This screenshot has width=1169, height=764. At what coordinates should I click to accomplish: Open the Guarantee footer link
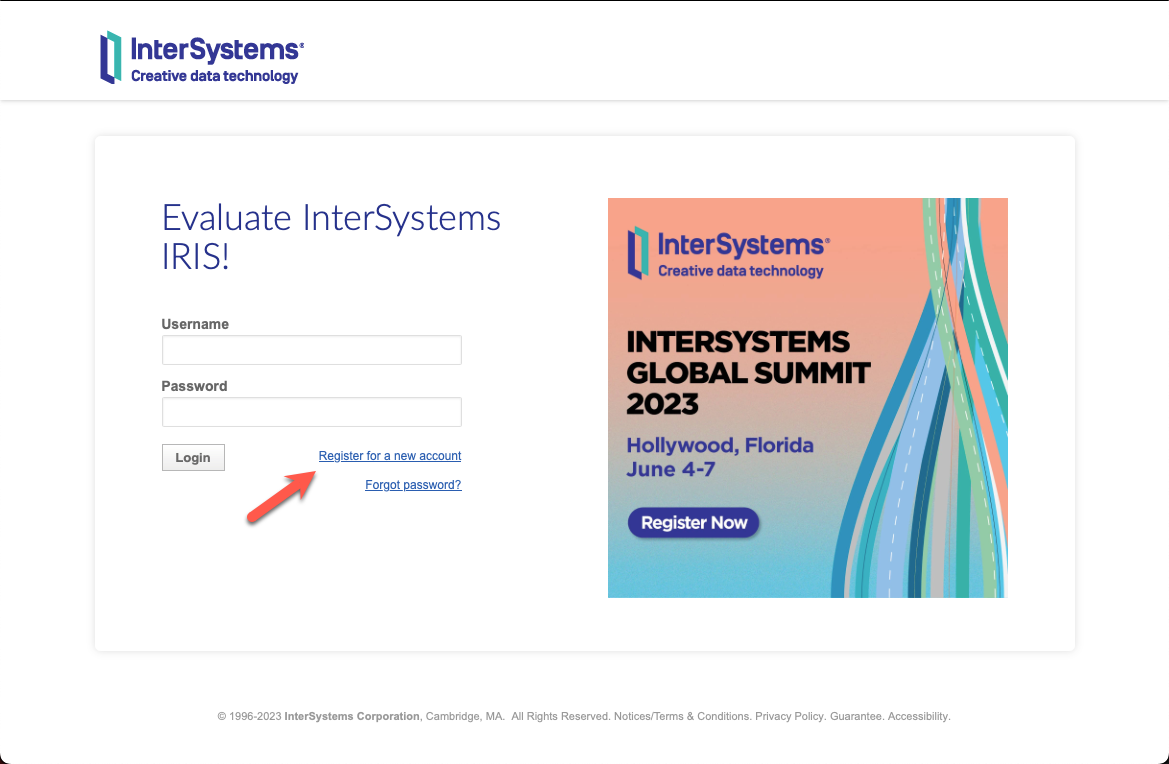click(856, 717)
